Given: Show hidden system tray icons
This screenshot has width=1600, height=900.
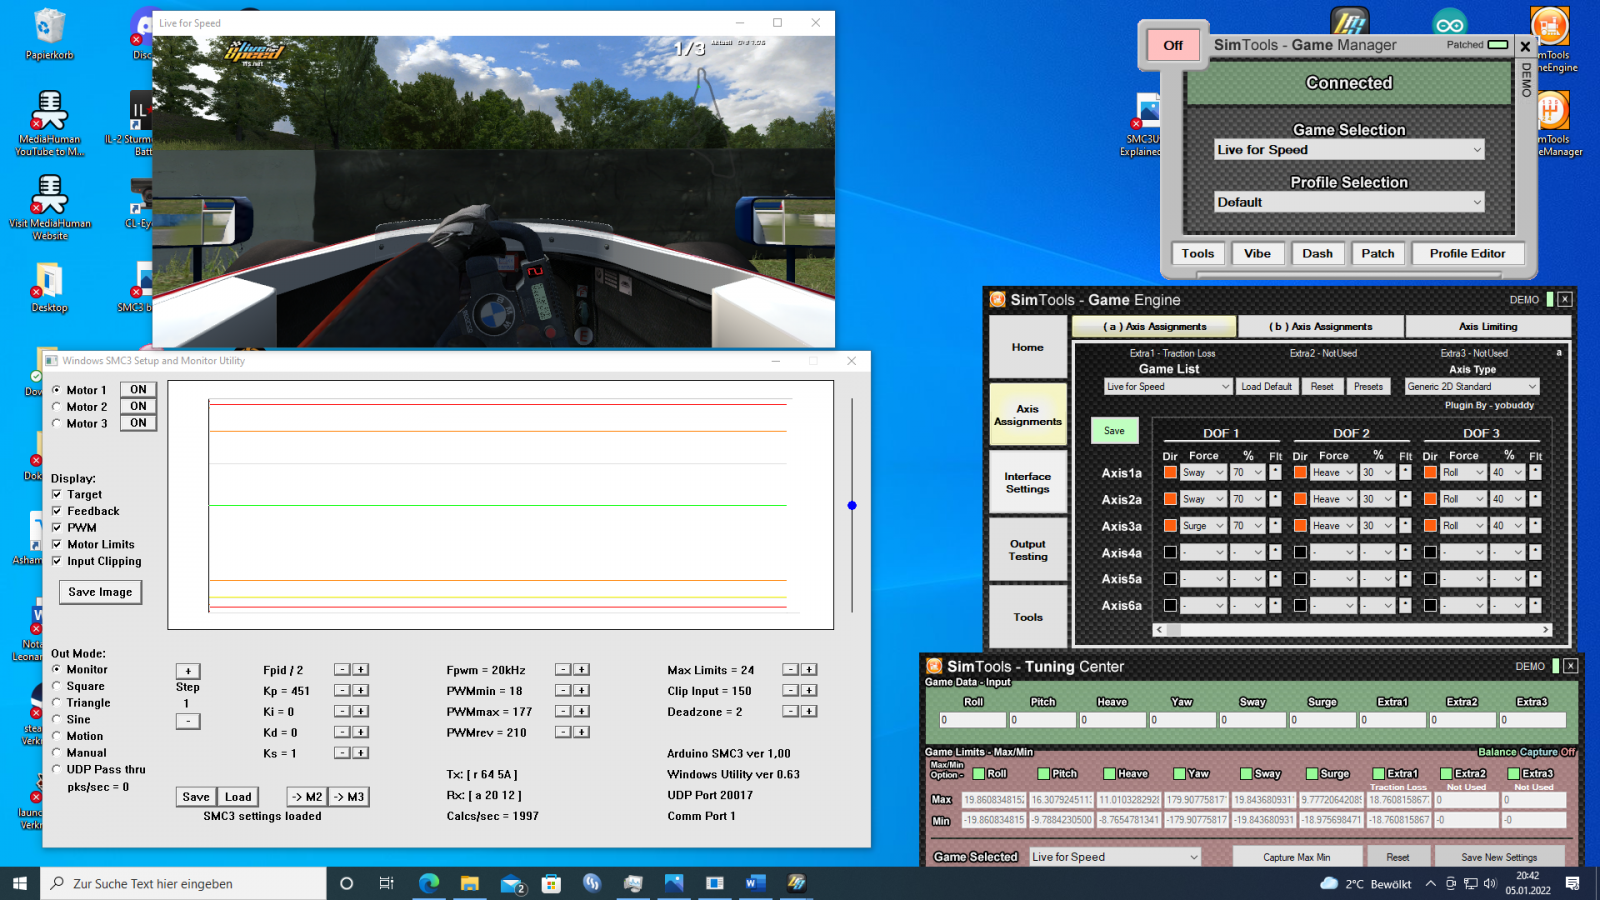Looking at the screenshot, I should point(1430,883).
